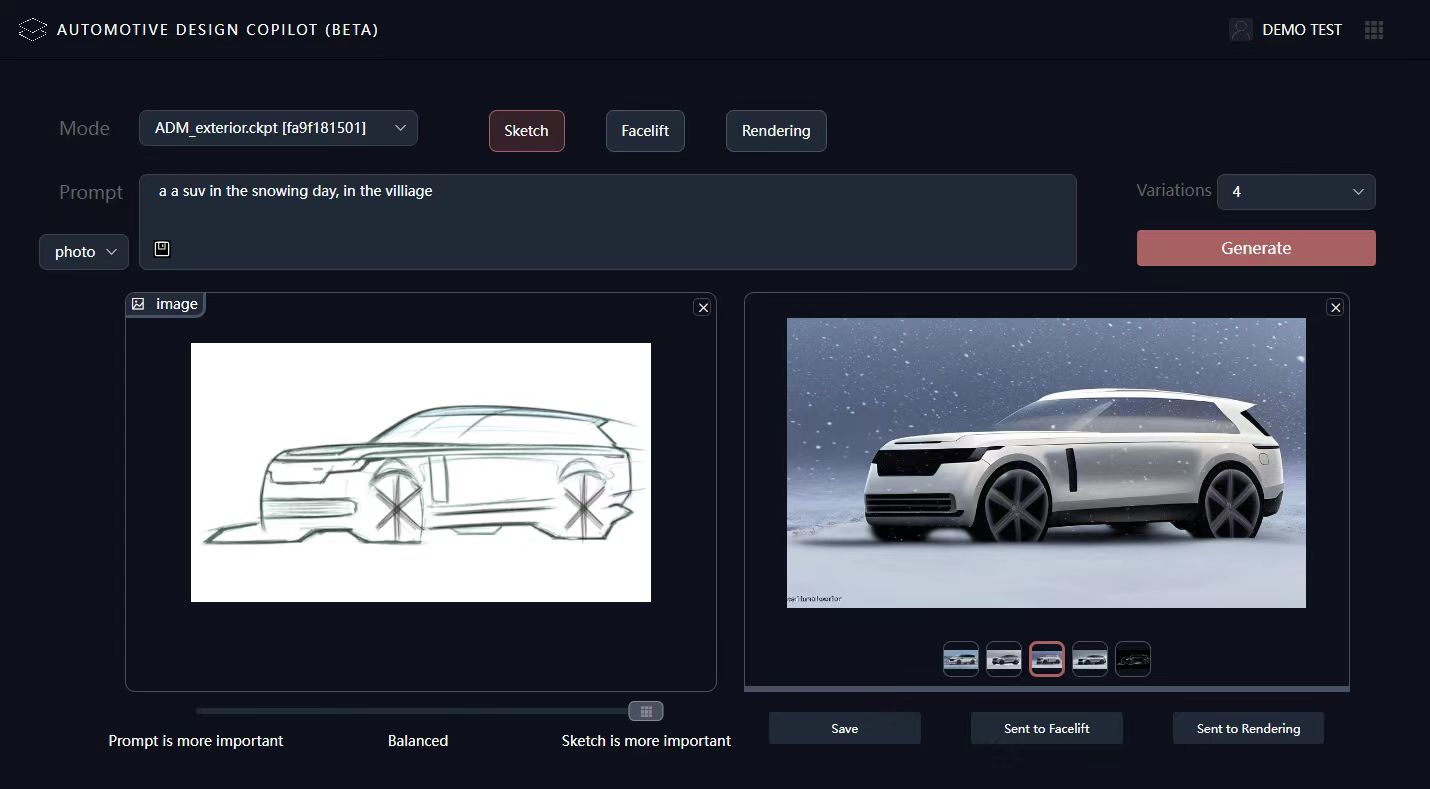
Task: Select the fifth dark variation thumbnail
Action: (1133, 659)
